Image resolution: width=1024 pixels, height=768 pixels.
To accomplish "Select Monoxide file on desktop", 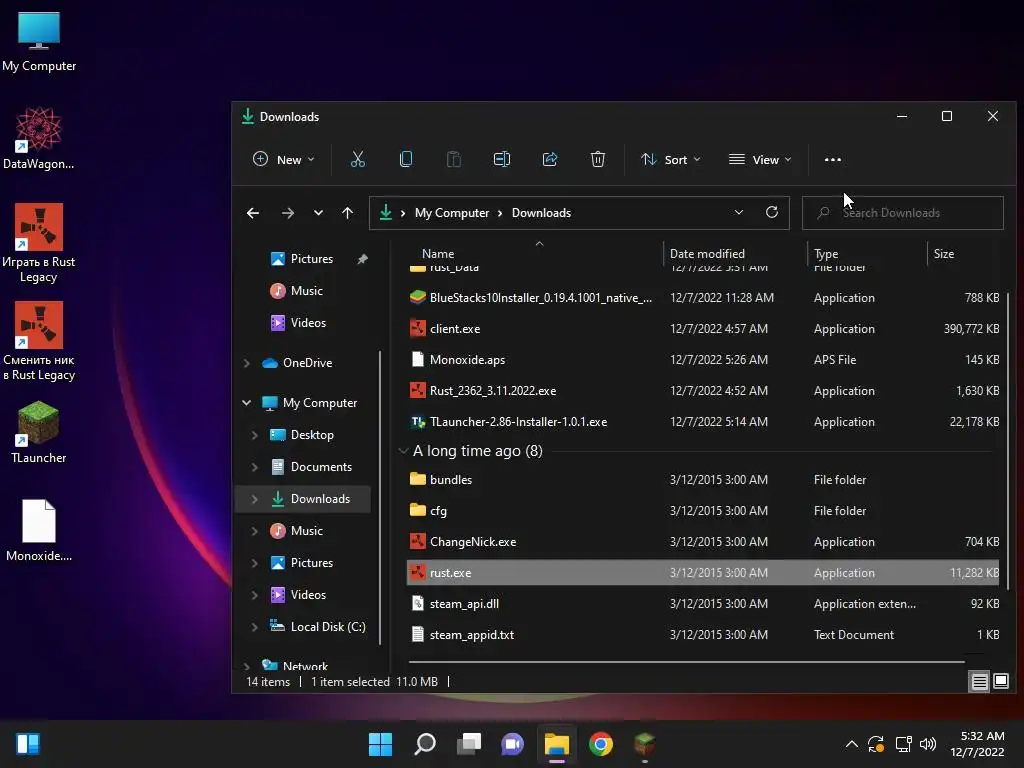I will click(x=39, y=531).
